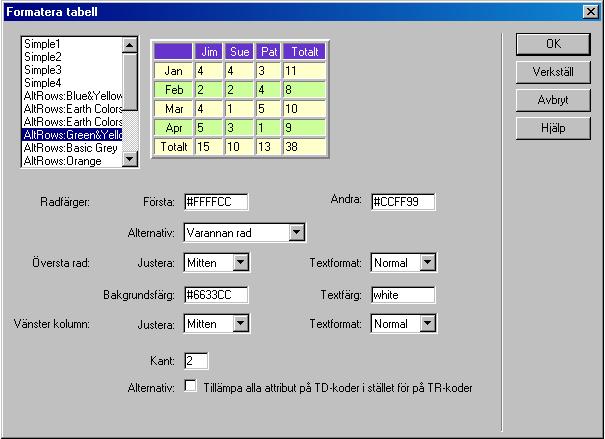Screen dimensions: 605x439
Task: Click the Totalt column header in preview
Action: point(304,52)
